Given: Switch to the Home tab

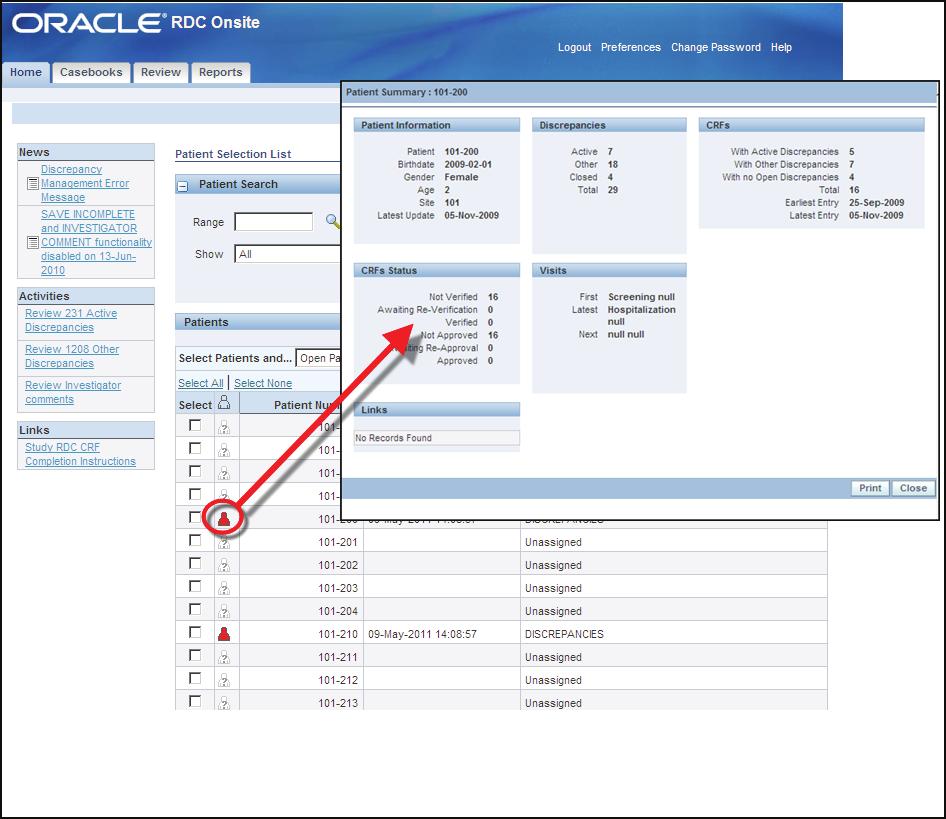Looking at the screenshot, I should point(26,72).
